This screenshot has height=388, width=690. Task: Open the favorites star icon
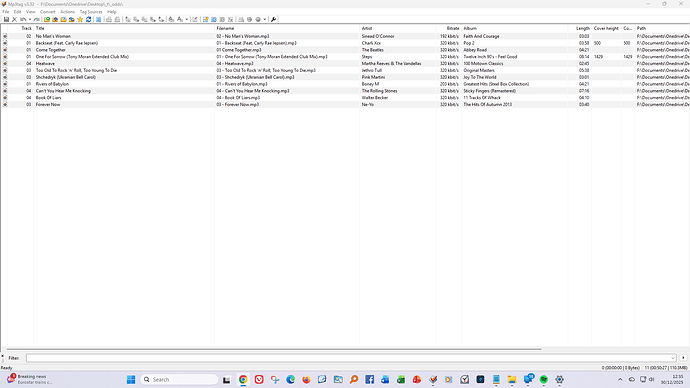pos(80,19)
